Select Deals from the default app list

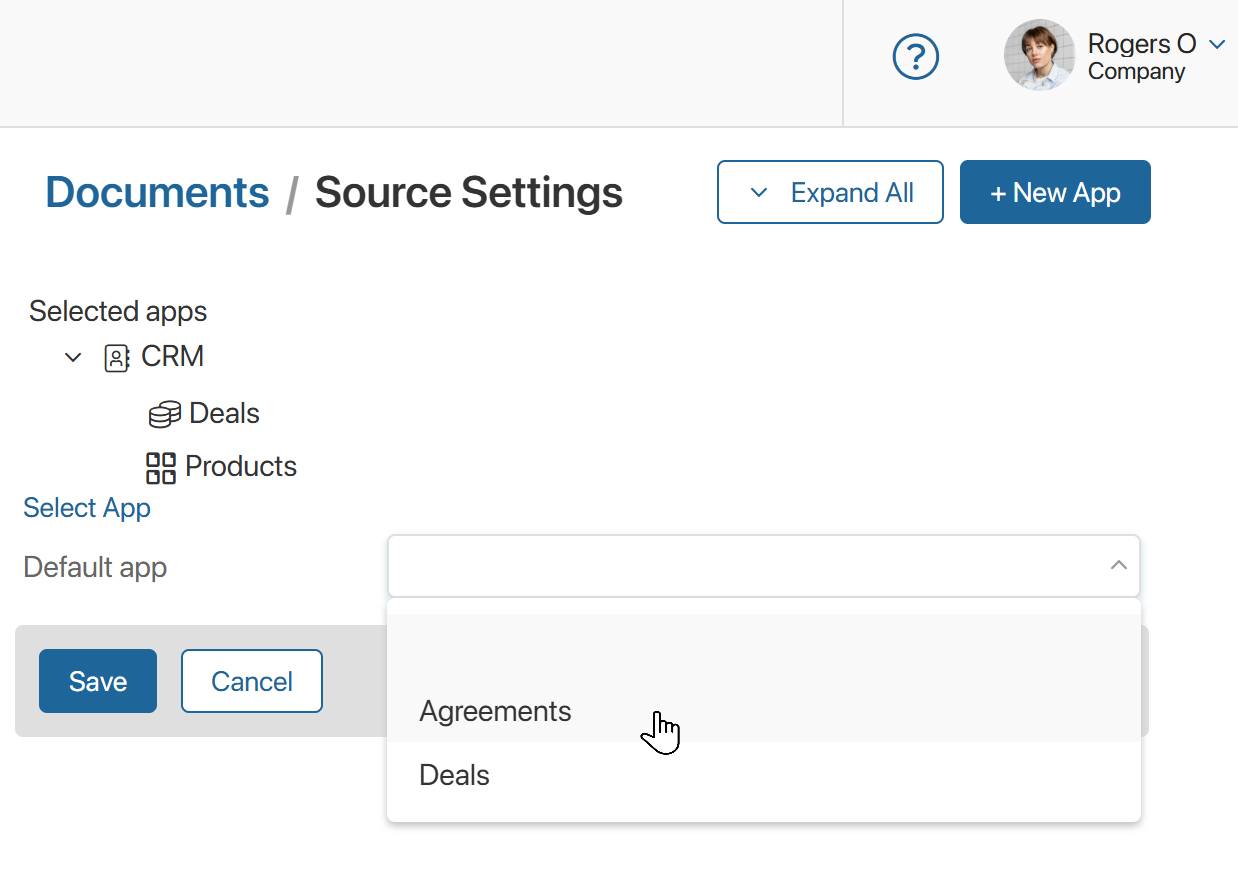(453, 774)
